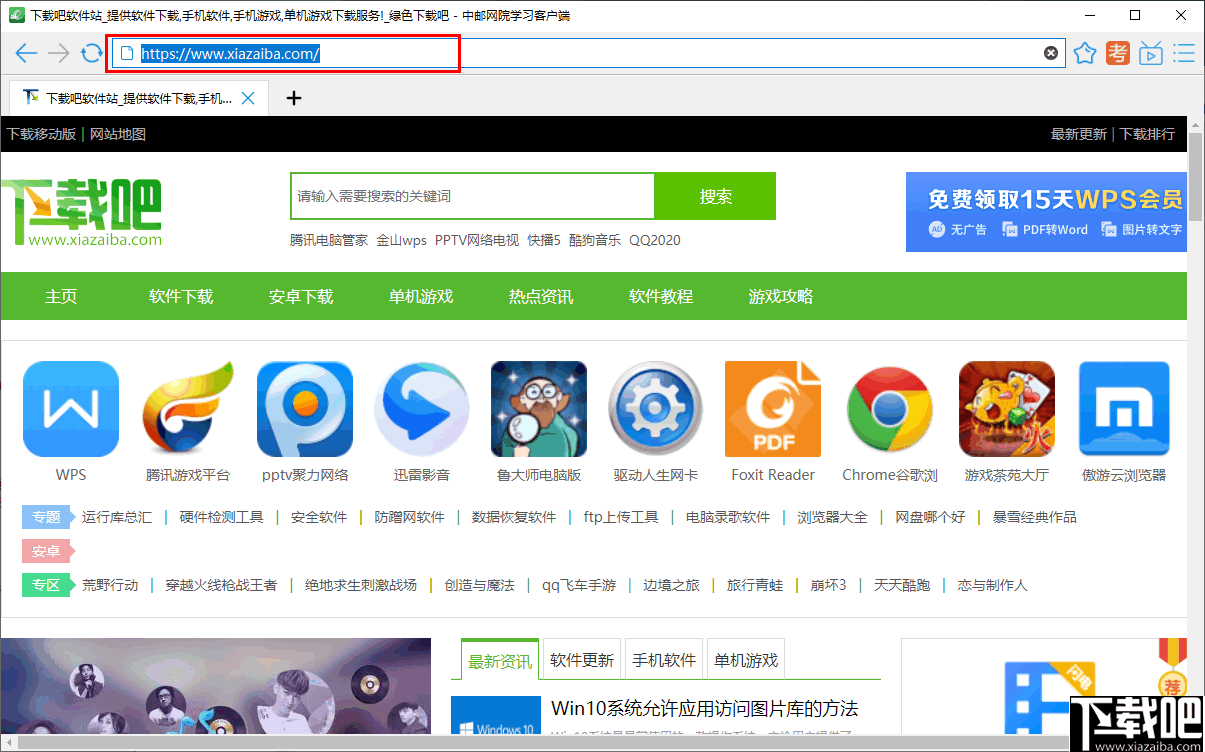This screenshot has width=1205, height=752.
Task: Open the 迅雷影音 app icon
Action: 421,408
